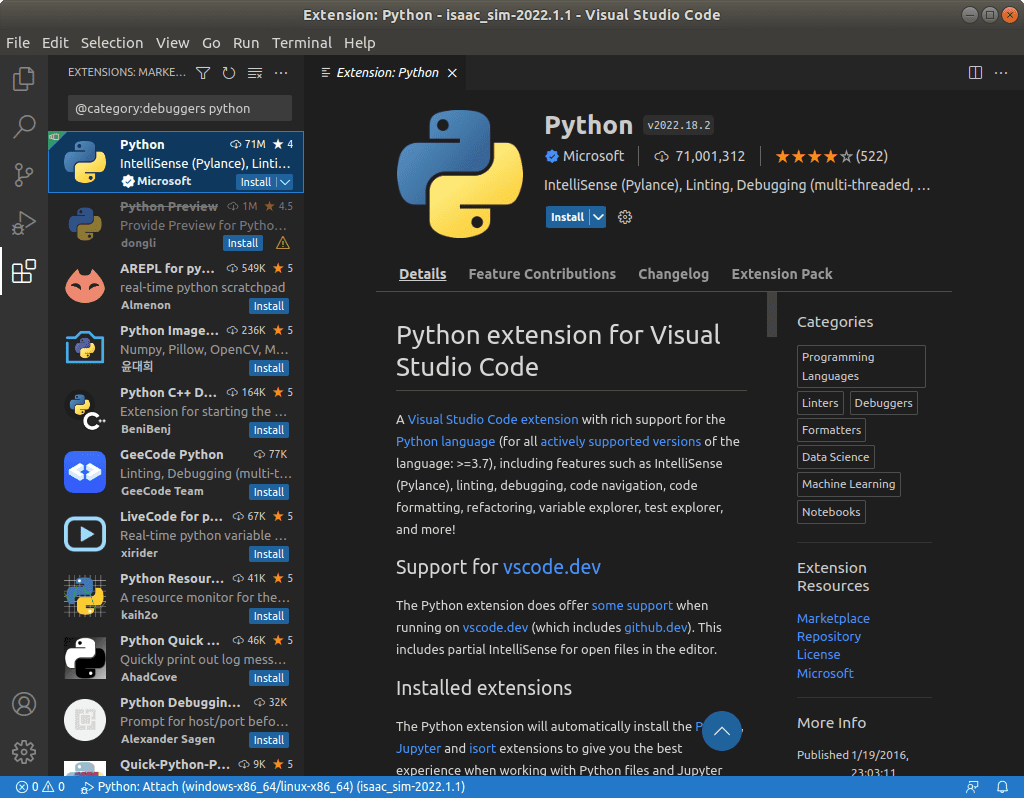Clear extensions search results icon
This screenshot has height=798, width=1024.
pos(255,73)
